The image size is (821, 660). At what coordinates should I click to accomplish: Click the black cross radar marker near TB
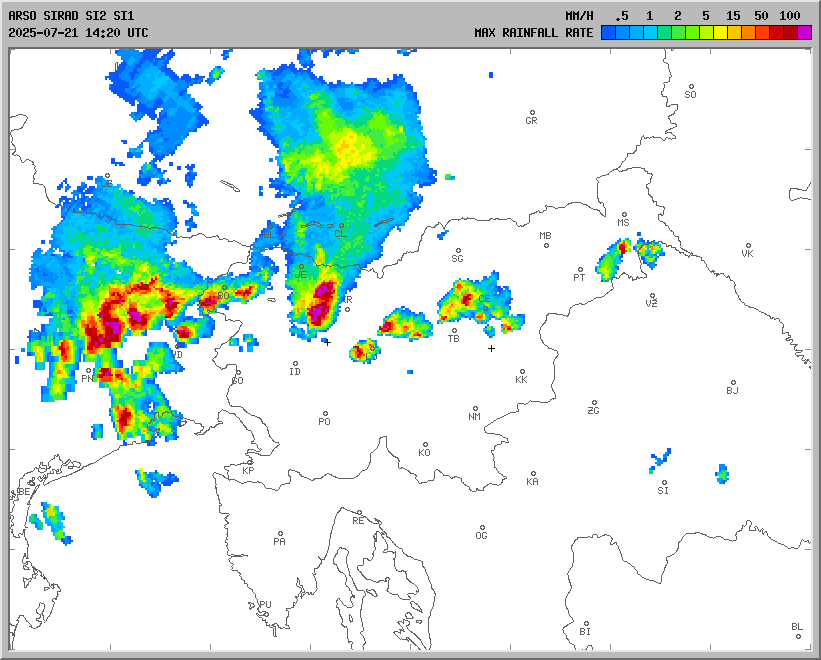click(491, 348)
